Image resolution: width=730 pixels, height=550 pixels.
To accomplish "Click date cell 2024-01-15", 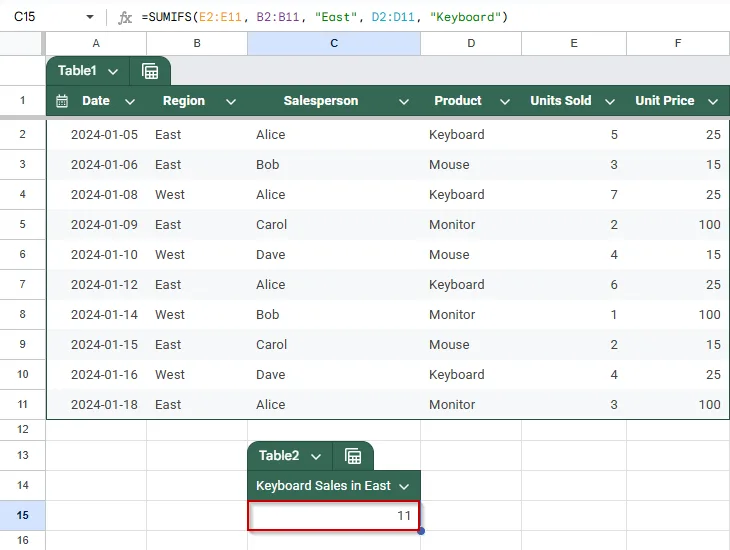I will click(x=96, y=345).
